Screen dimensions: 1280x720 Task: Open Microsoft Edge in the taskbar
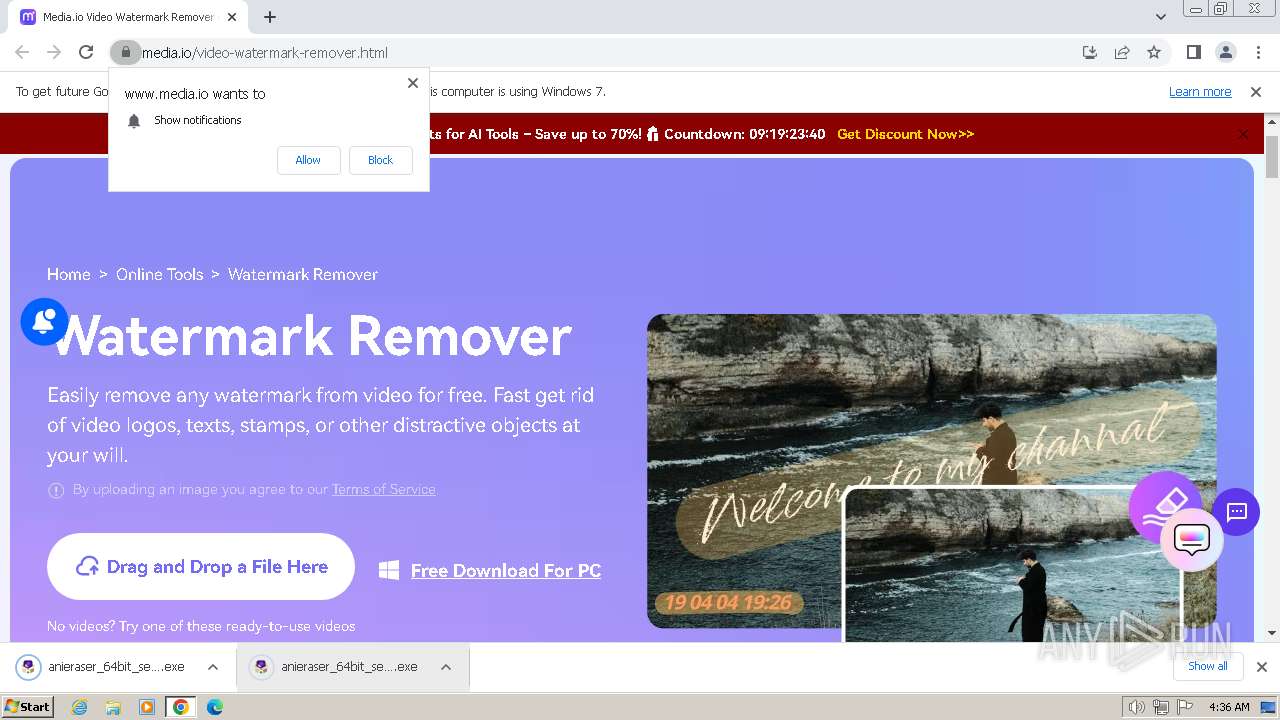[x=214, y=707]
